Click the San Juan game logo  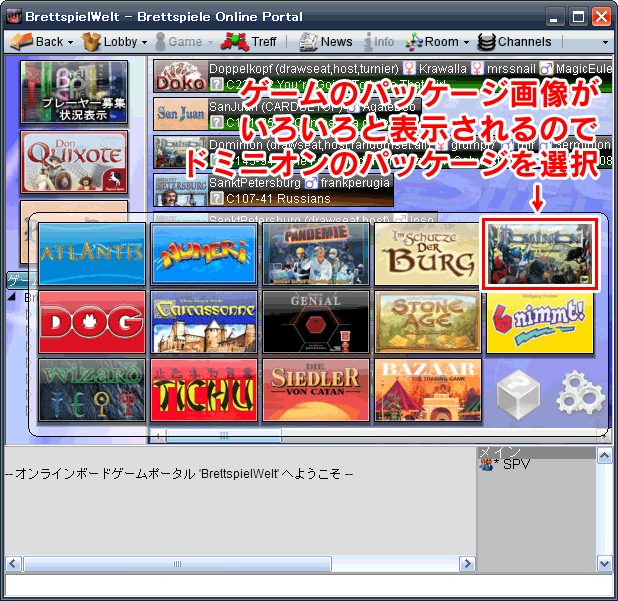click(x=181, y=114)
